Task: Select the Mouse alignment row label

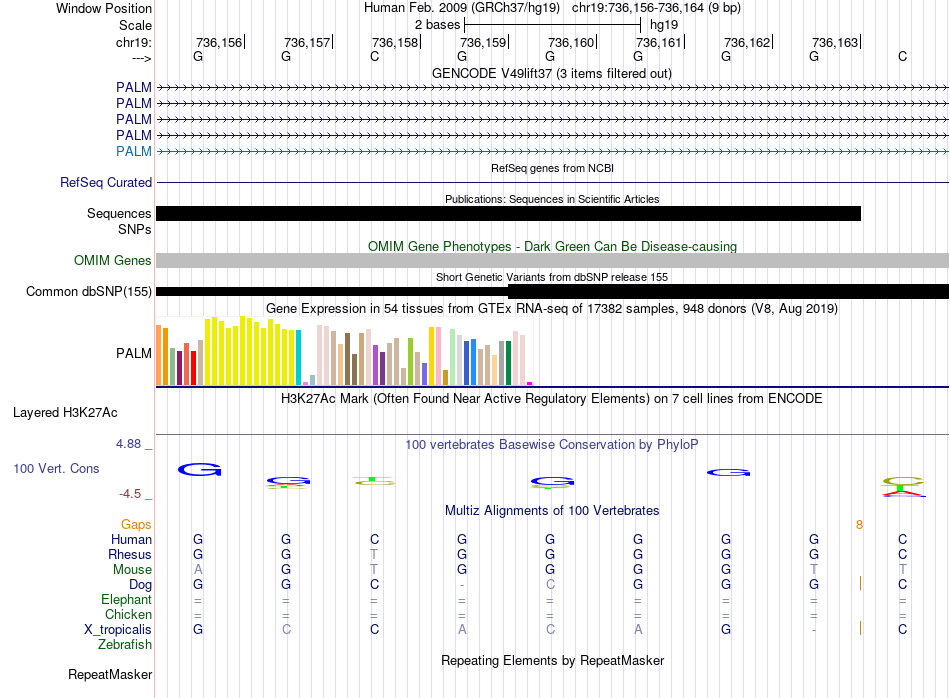Action: (x=132, y=570)
